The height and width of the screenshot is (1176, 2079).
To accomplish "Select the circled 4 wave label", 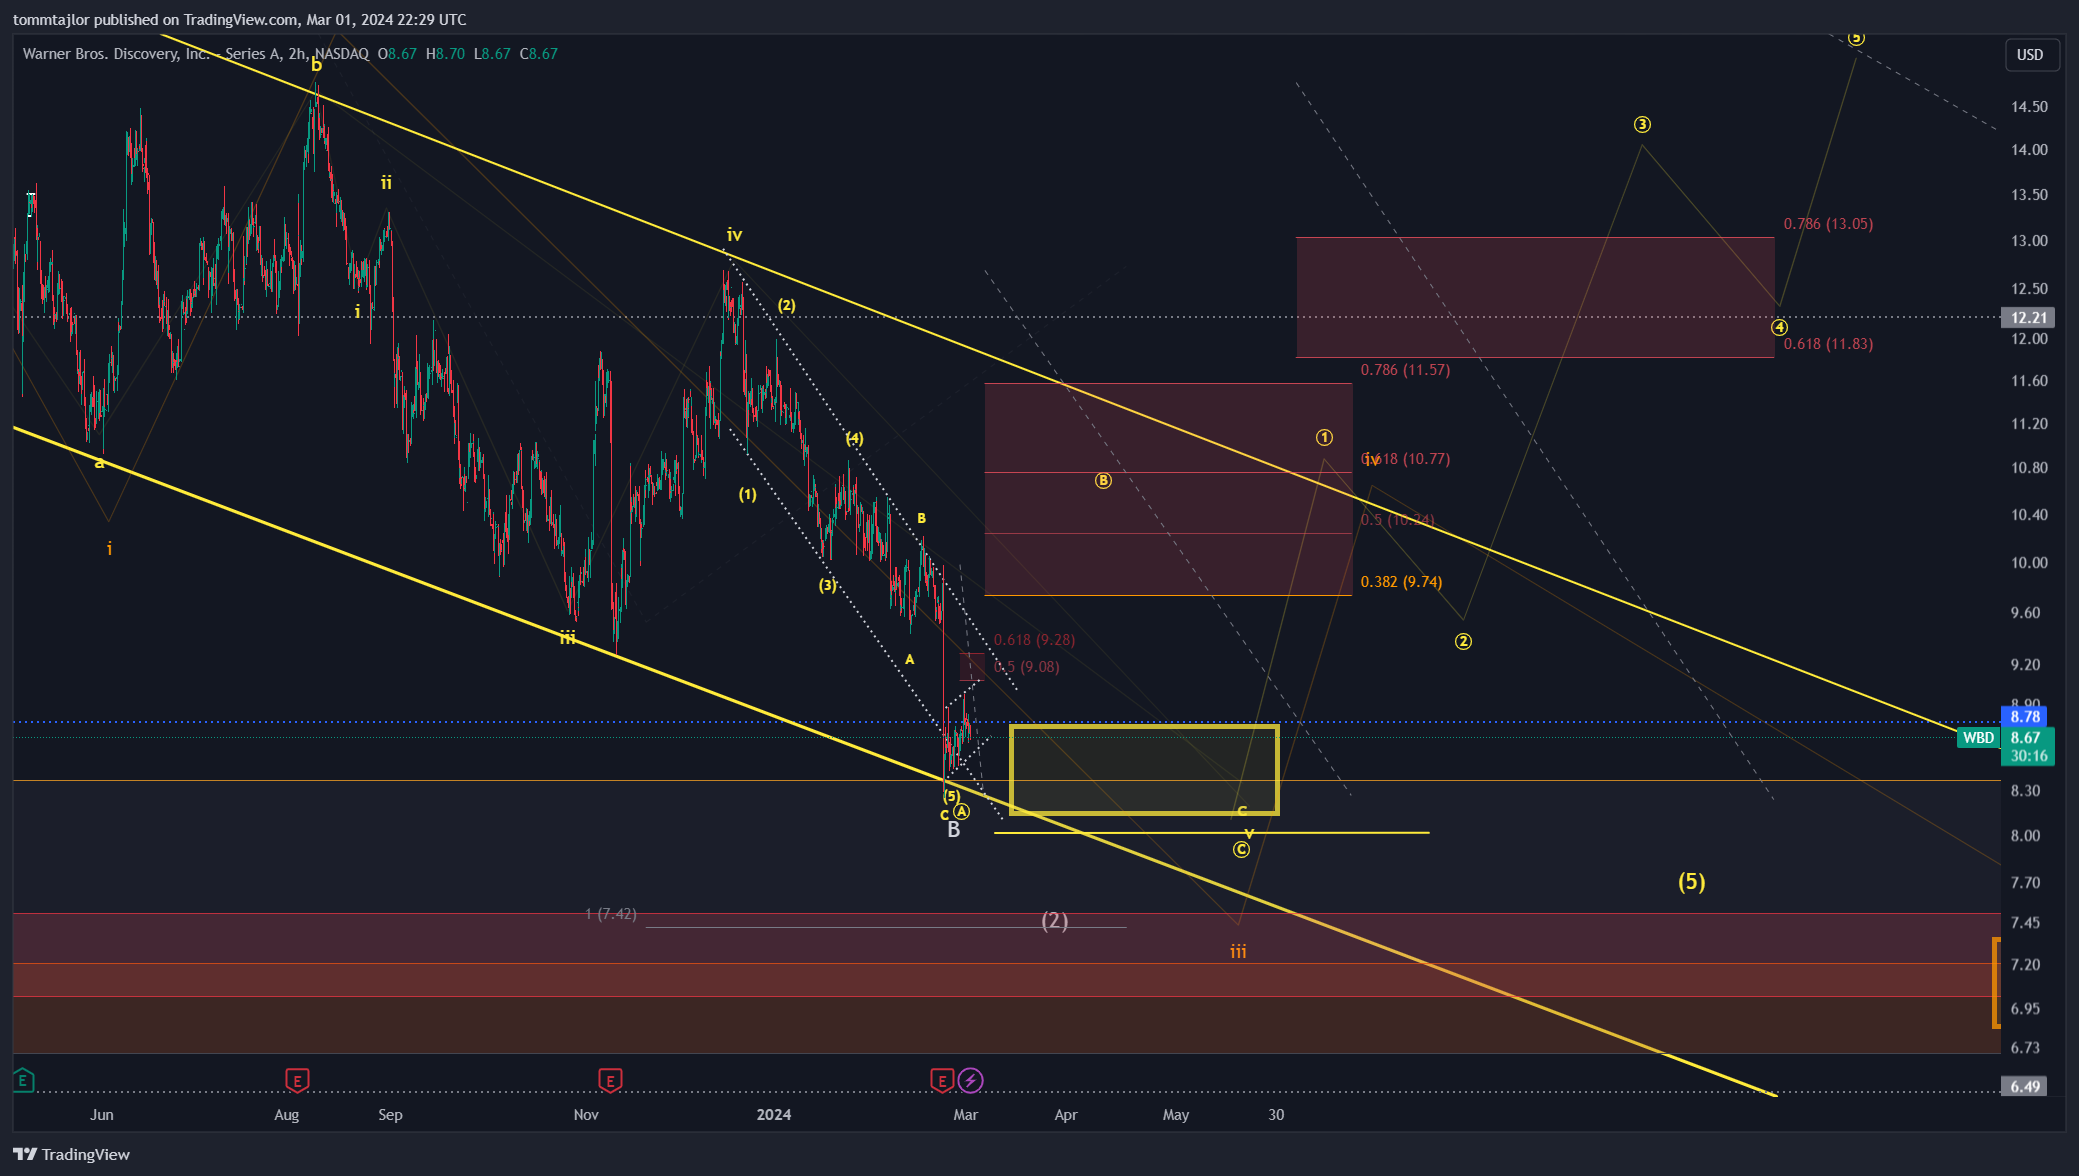I will tap(1779, 328).
